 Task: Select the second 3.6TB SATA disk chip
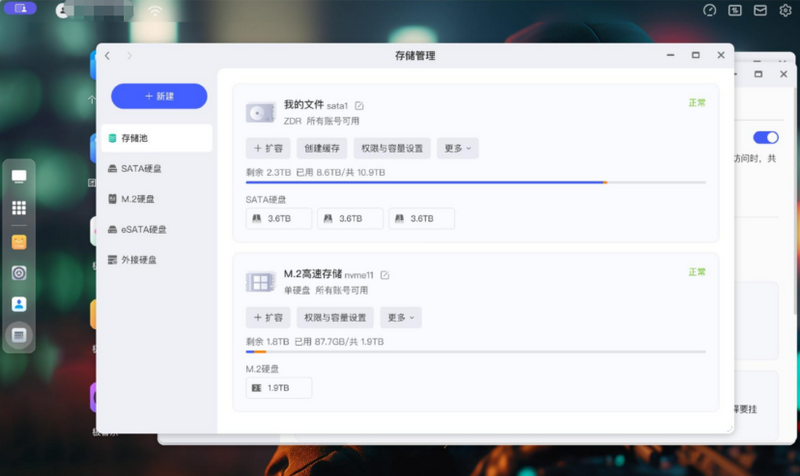[x=350, y=219]
